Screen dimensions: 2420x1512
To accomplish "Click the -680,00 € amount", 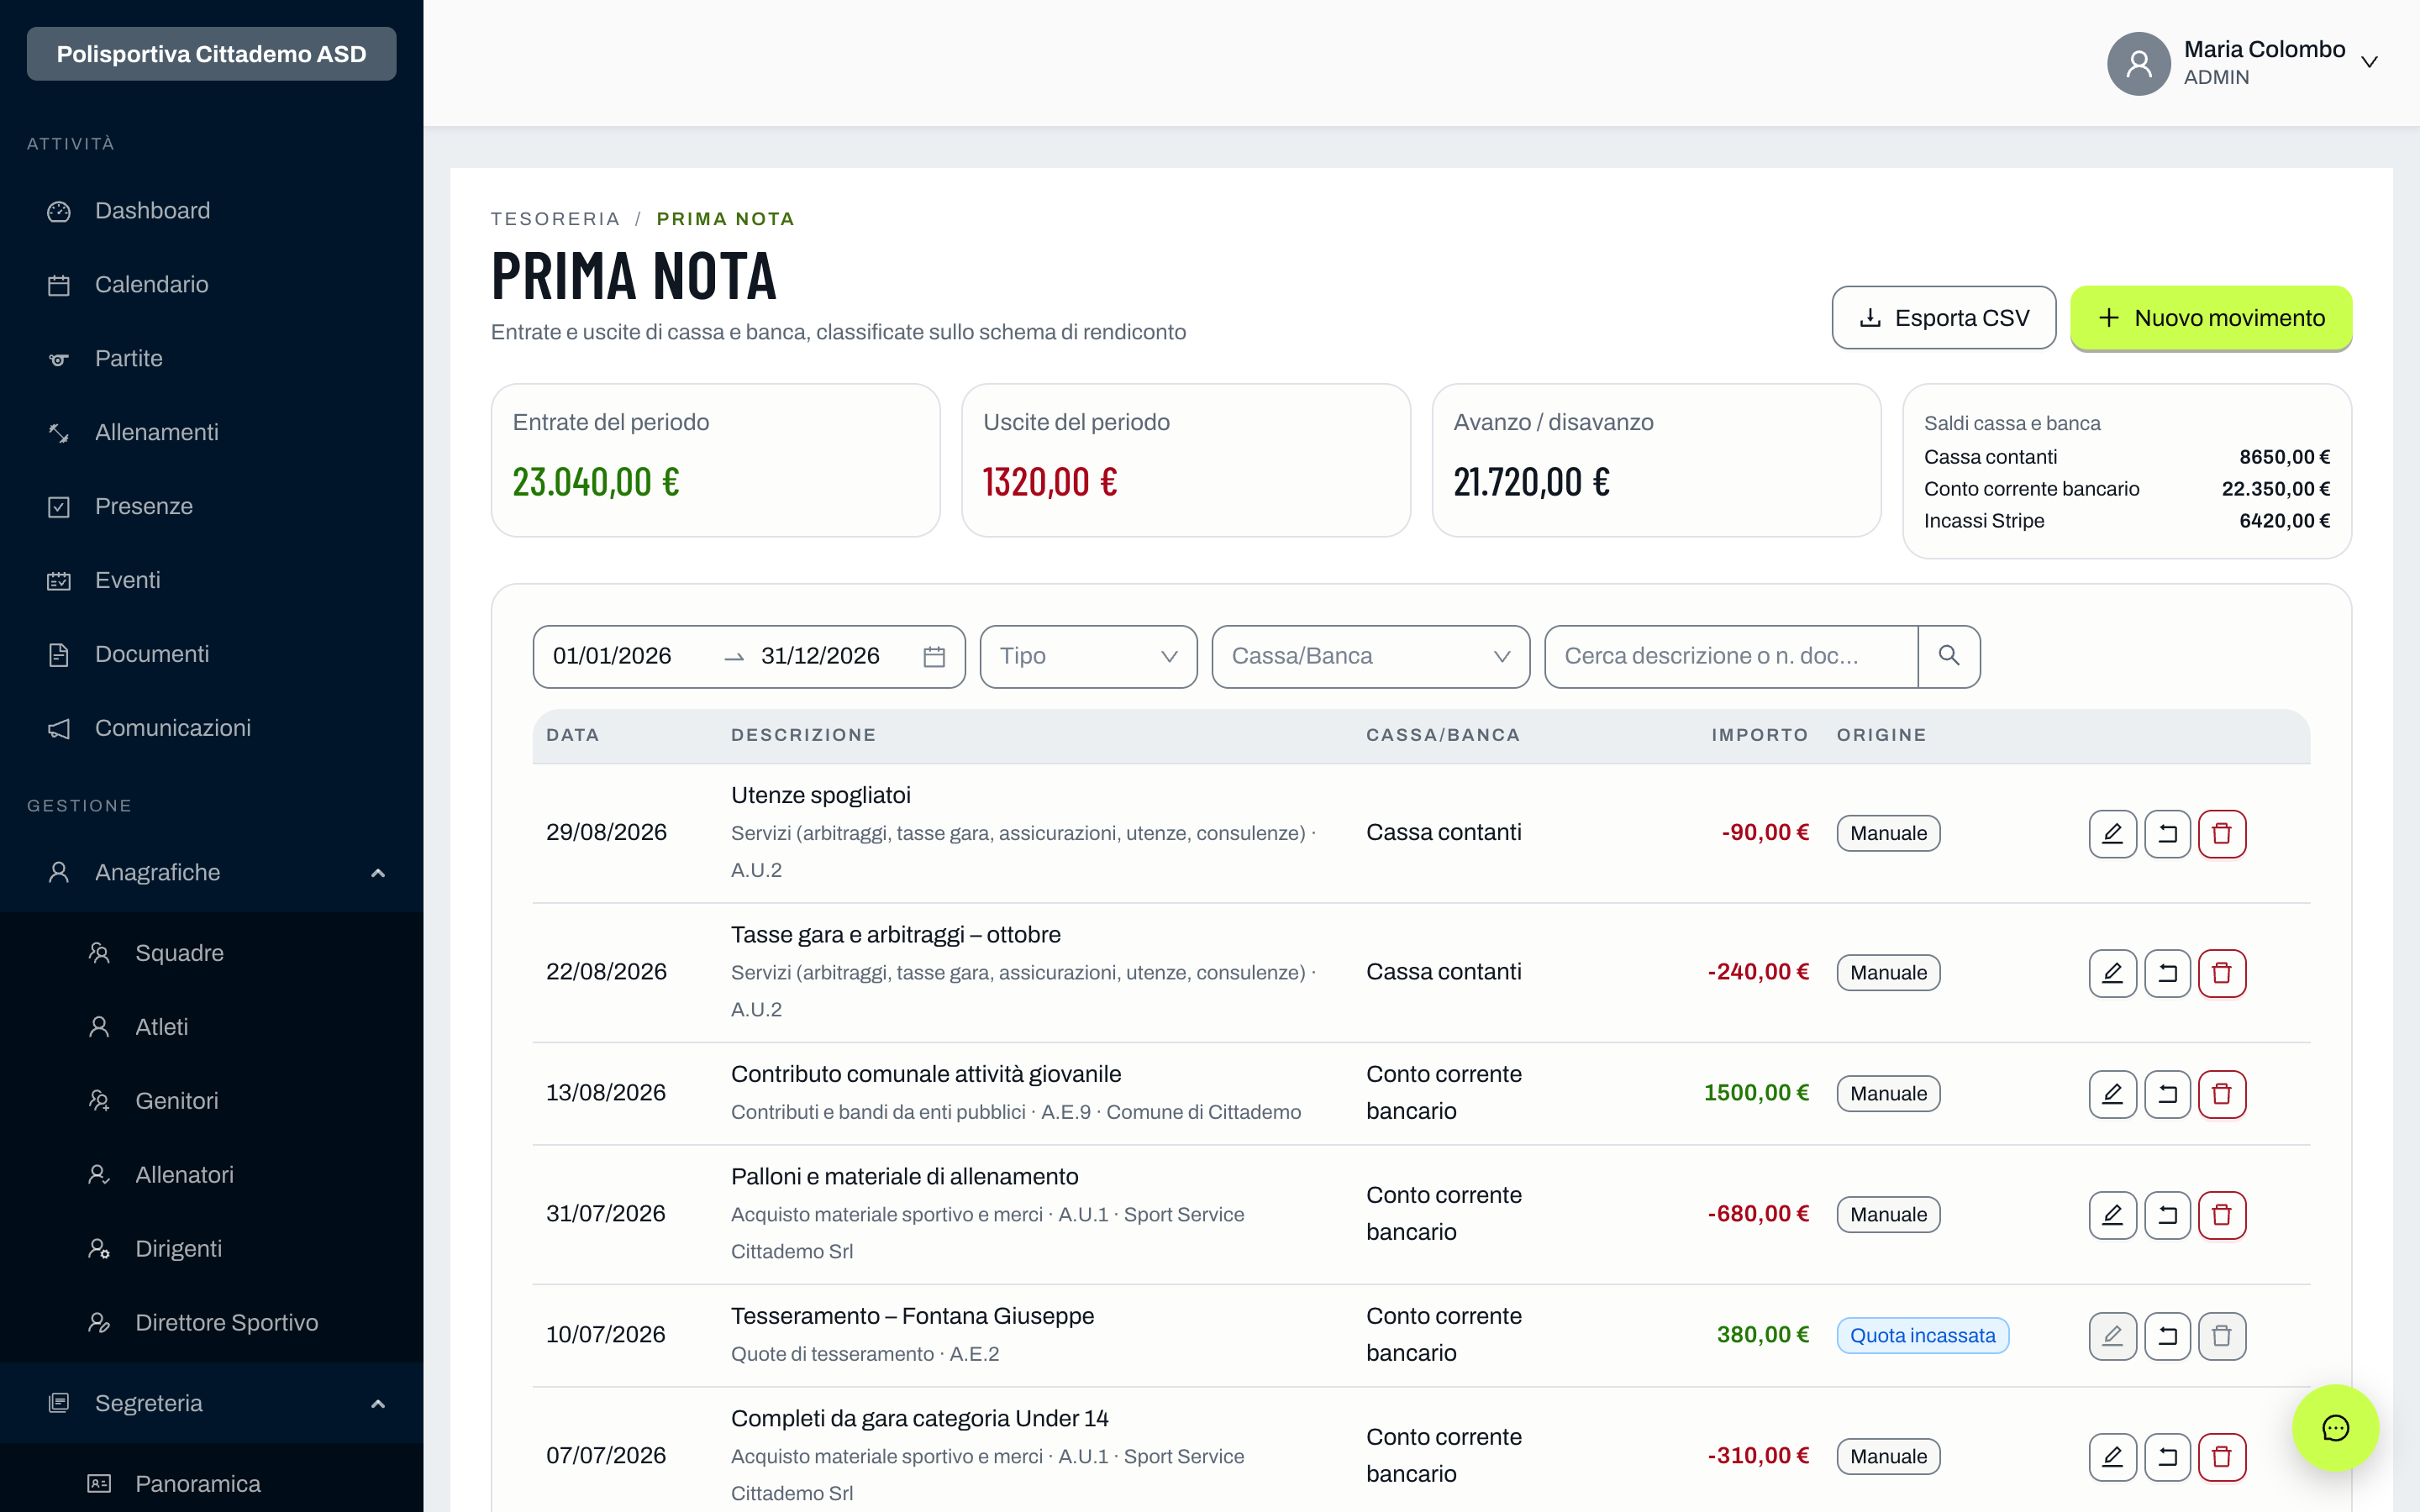I will pos(1758,1214).
